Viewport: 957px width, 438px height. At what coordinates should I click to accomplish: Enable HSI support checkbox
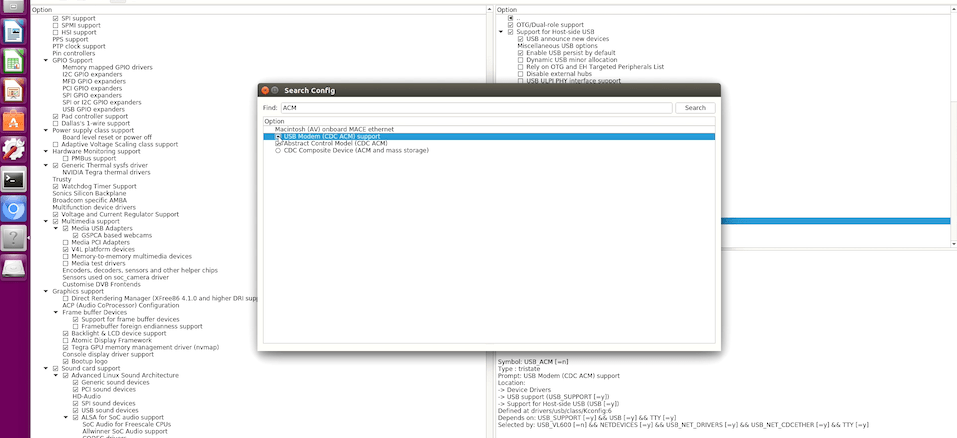56,32
